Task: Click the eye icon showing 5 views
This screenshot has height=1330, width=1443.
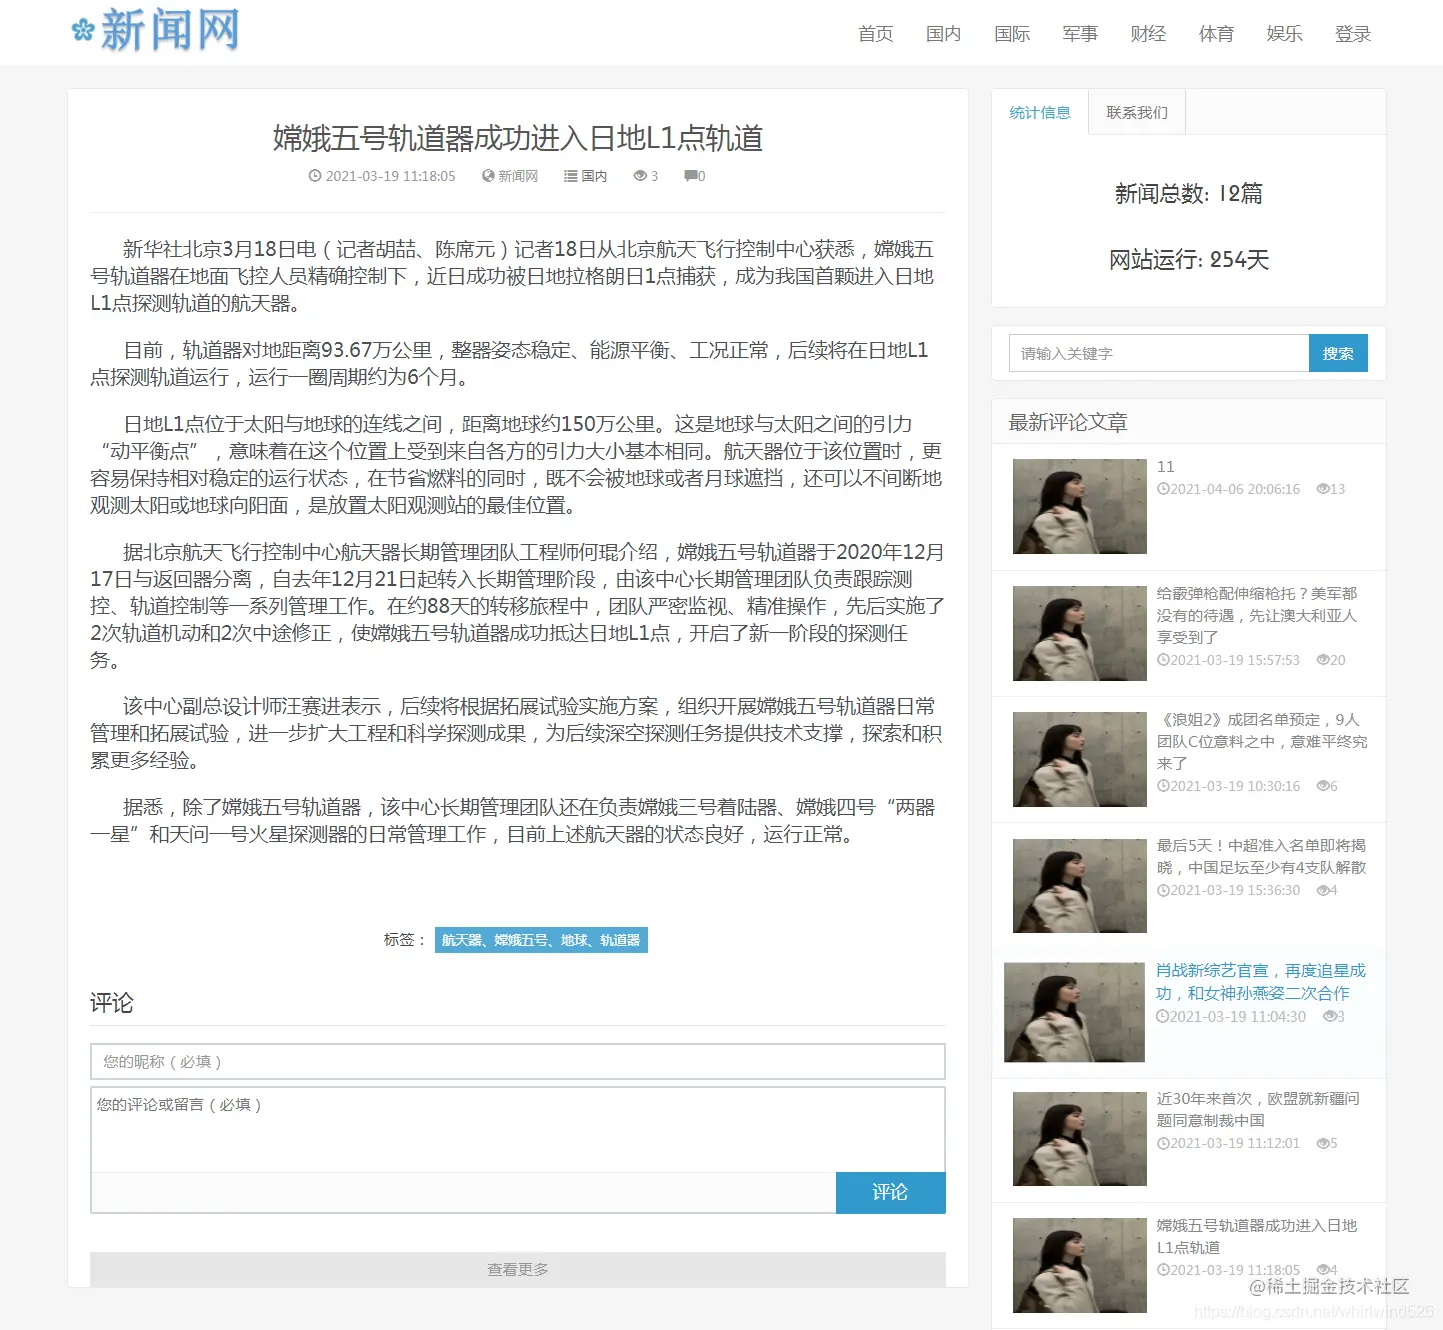Action: click(1323, 1143)
